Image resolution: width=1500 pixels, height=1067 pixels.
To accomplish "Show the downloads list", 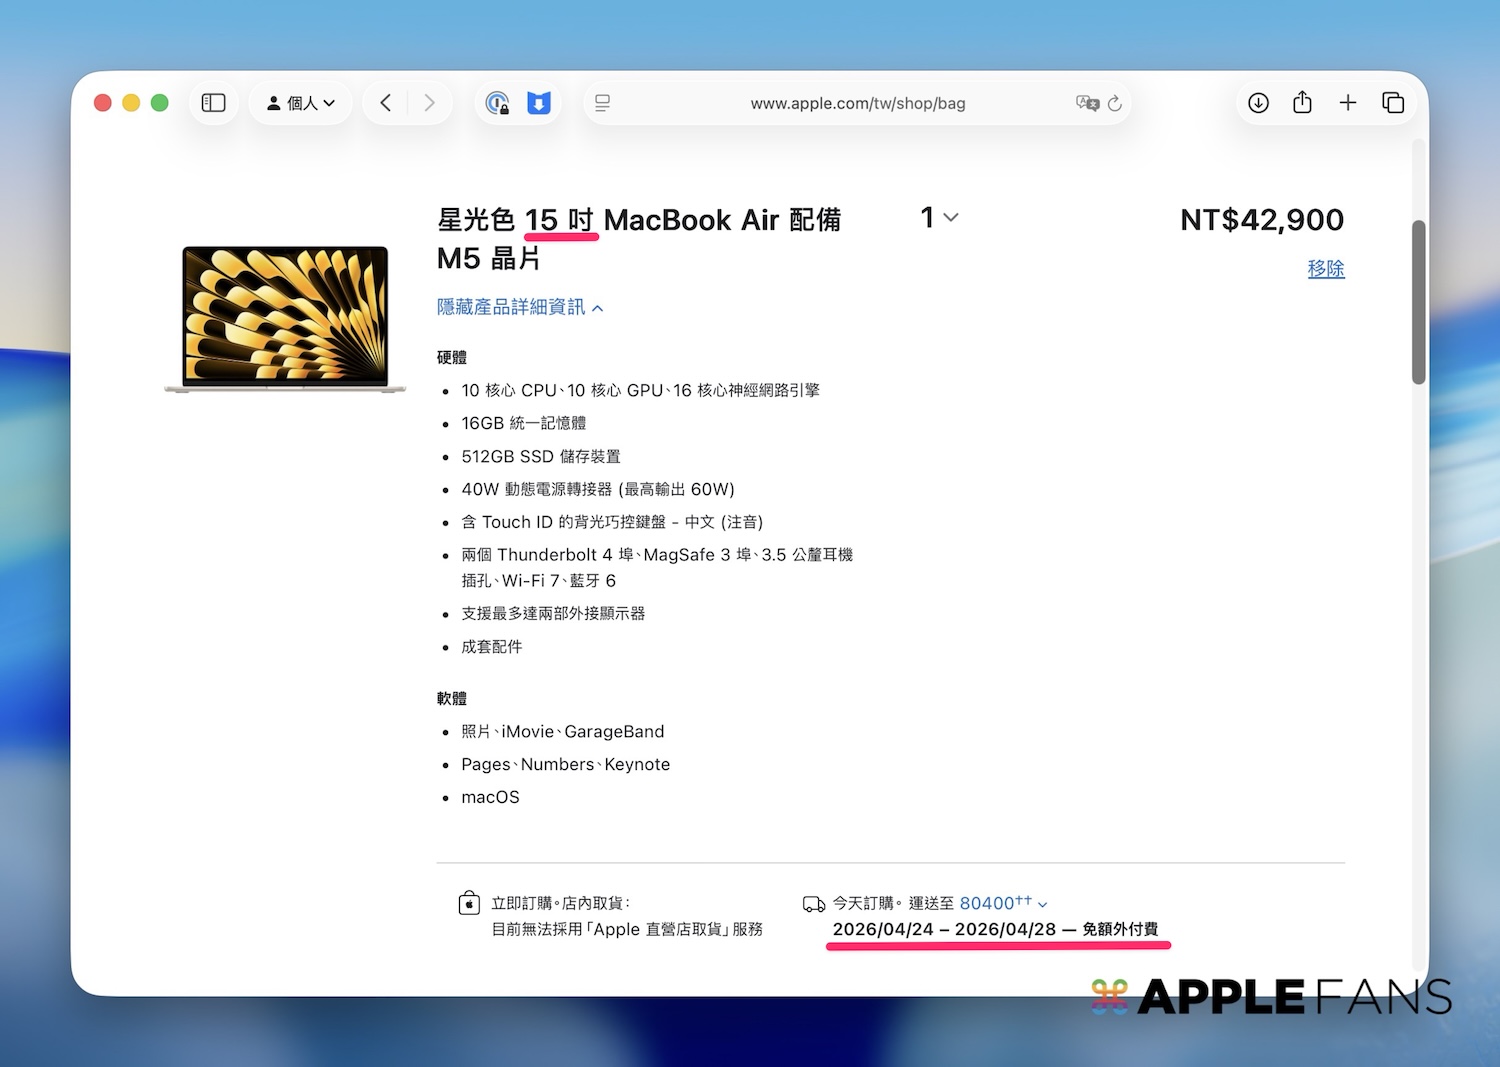I will click(1258, 103).
